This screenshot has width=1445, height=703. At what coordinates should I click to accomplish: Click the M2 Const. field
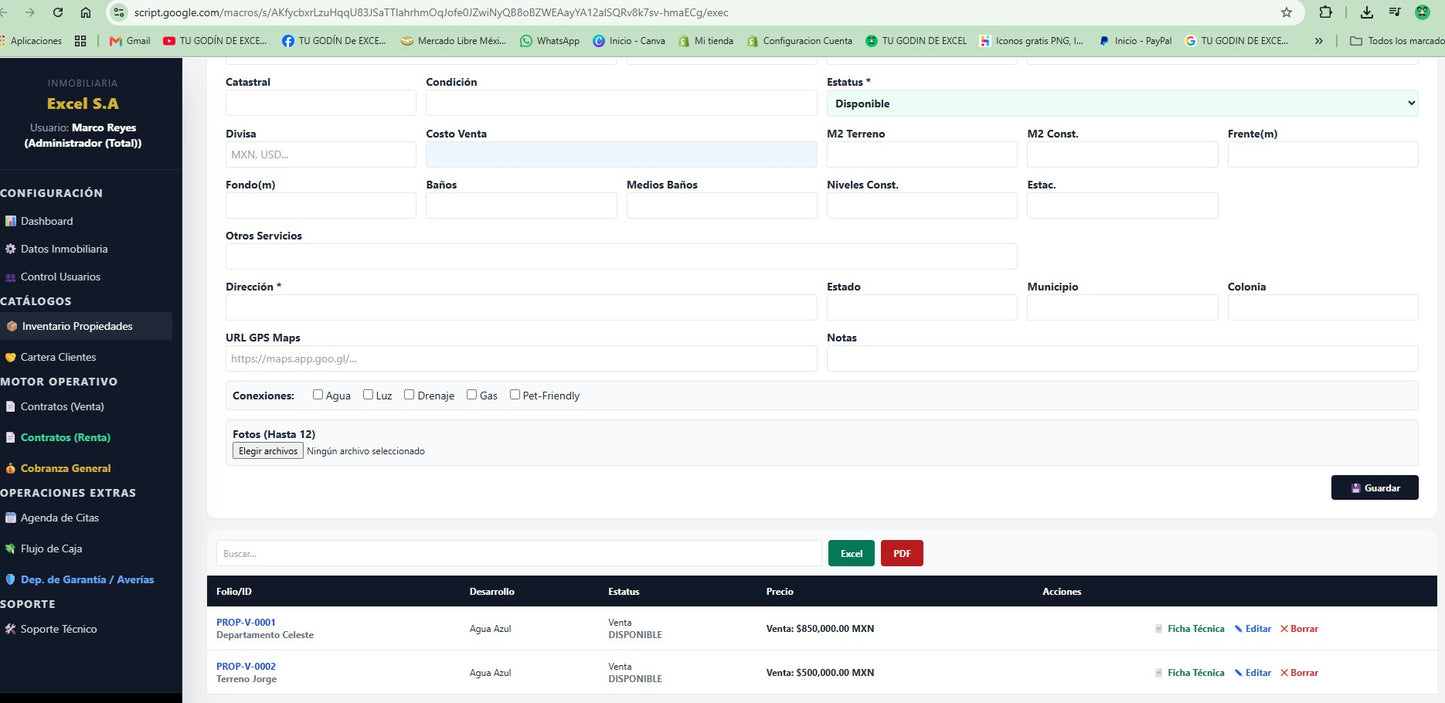coord(1122,154)
